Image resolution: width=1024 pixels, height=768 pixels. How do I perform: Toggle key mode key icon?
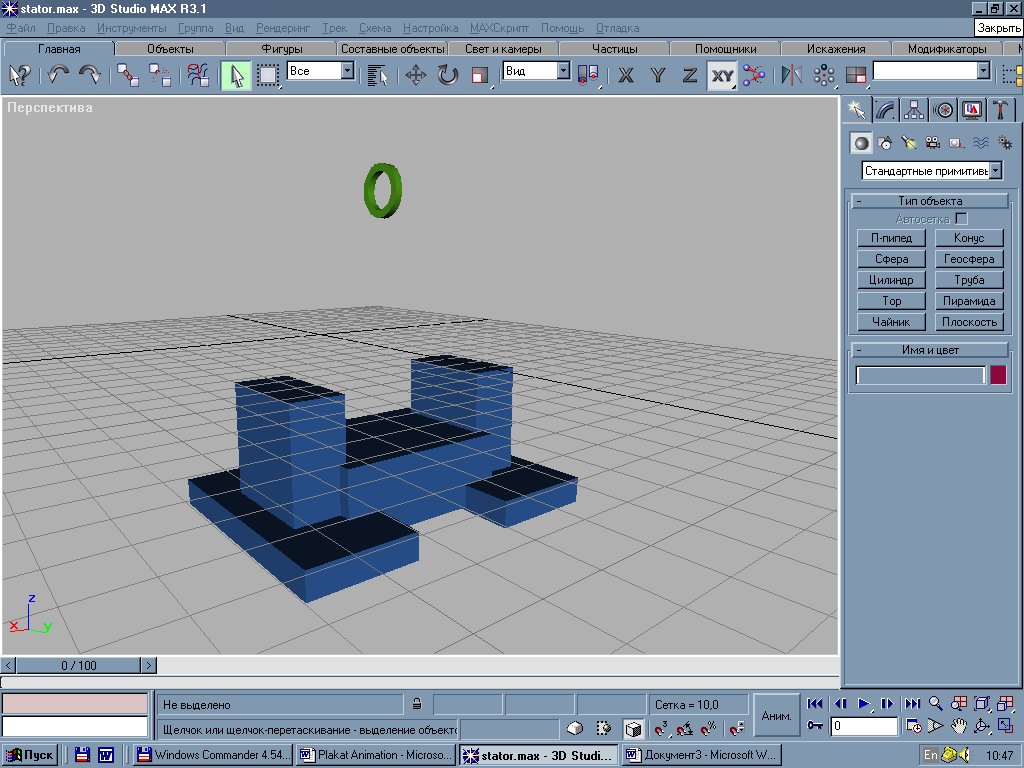814,726
